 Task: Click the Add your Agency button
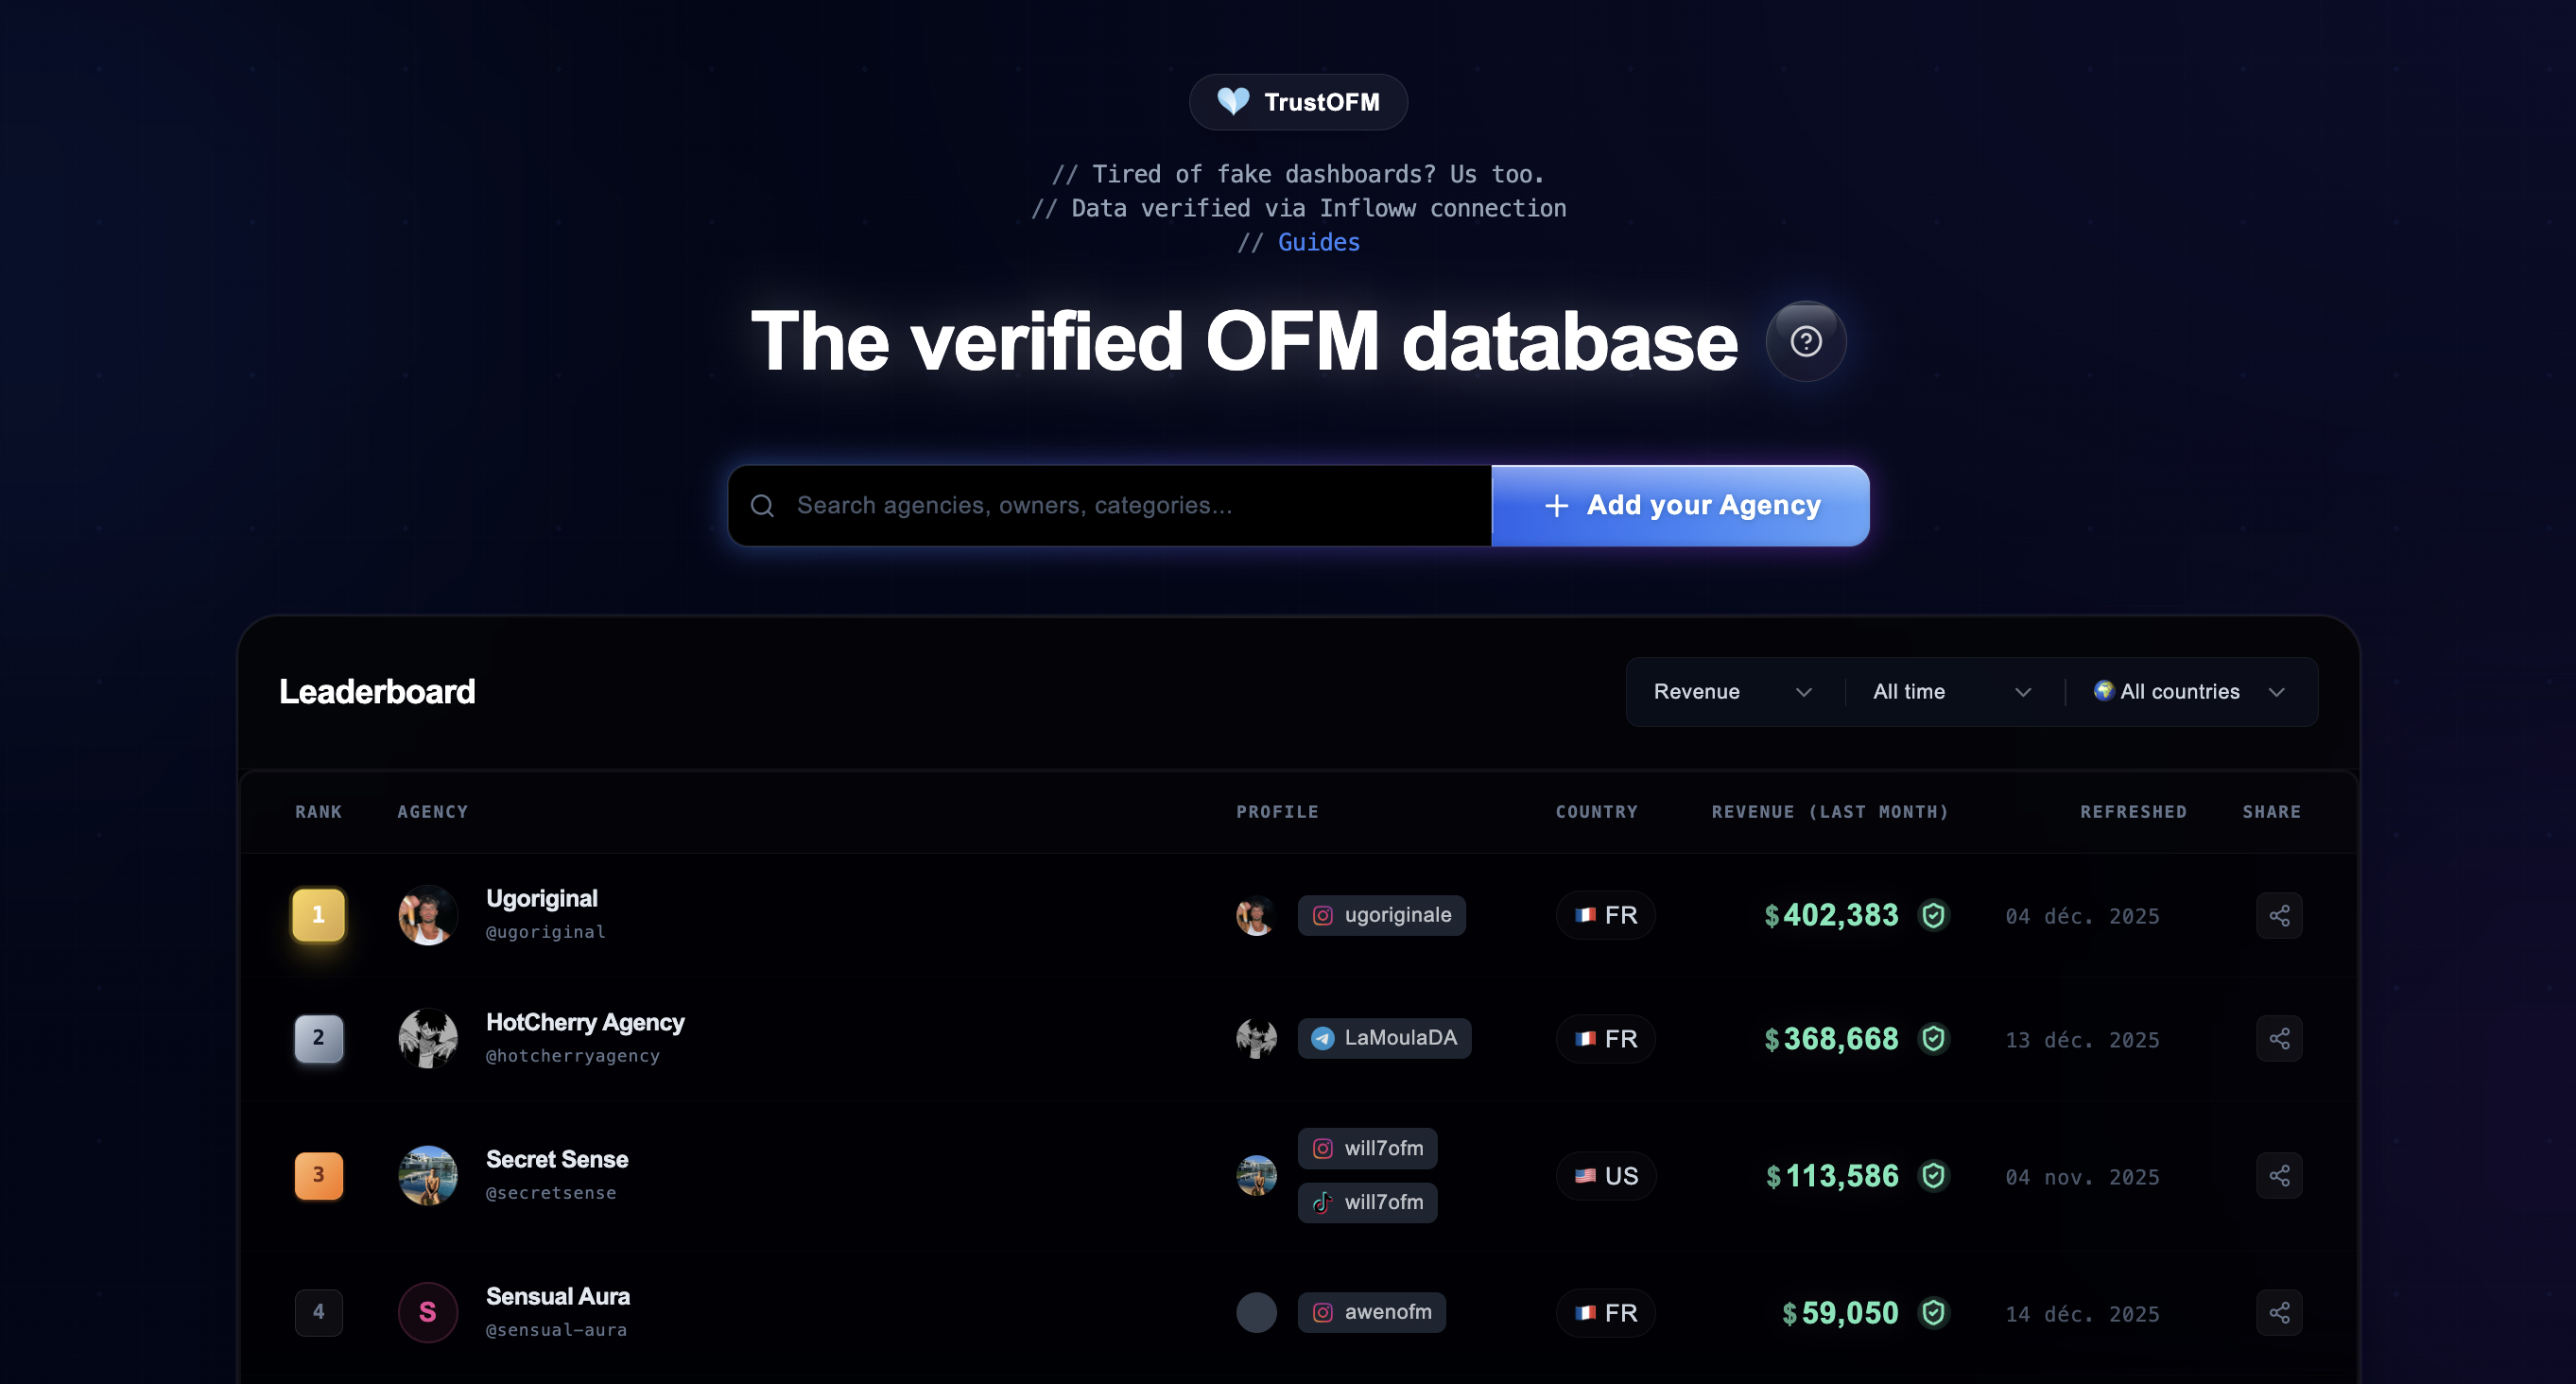(1679, 505)
